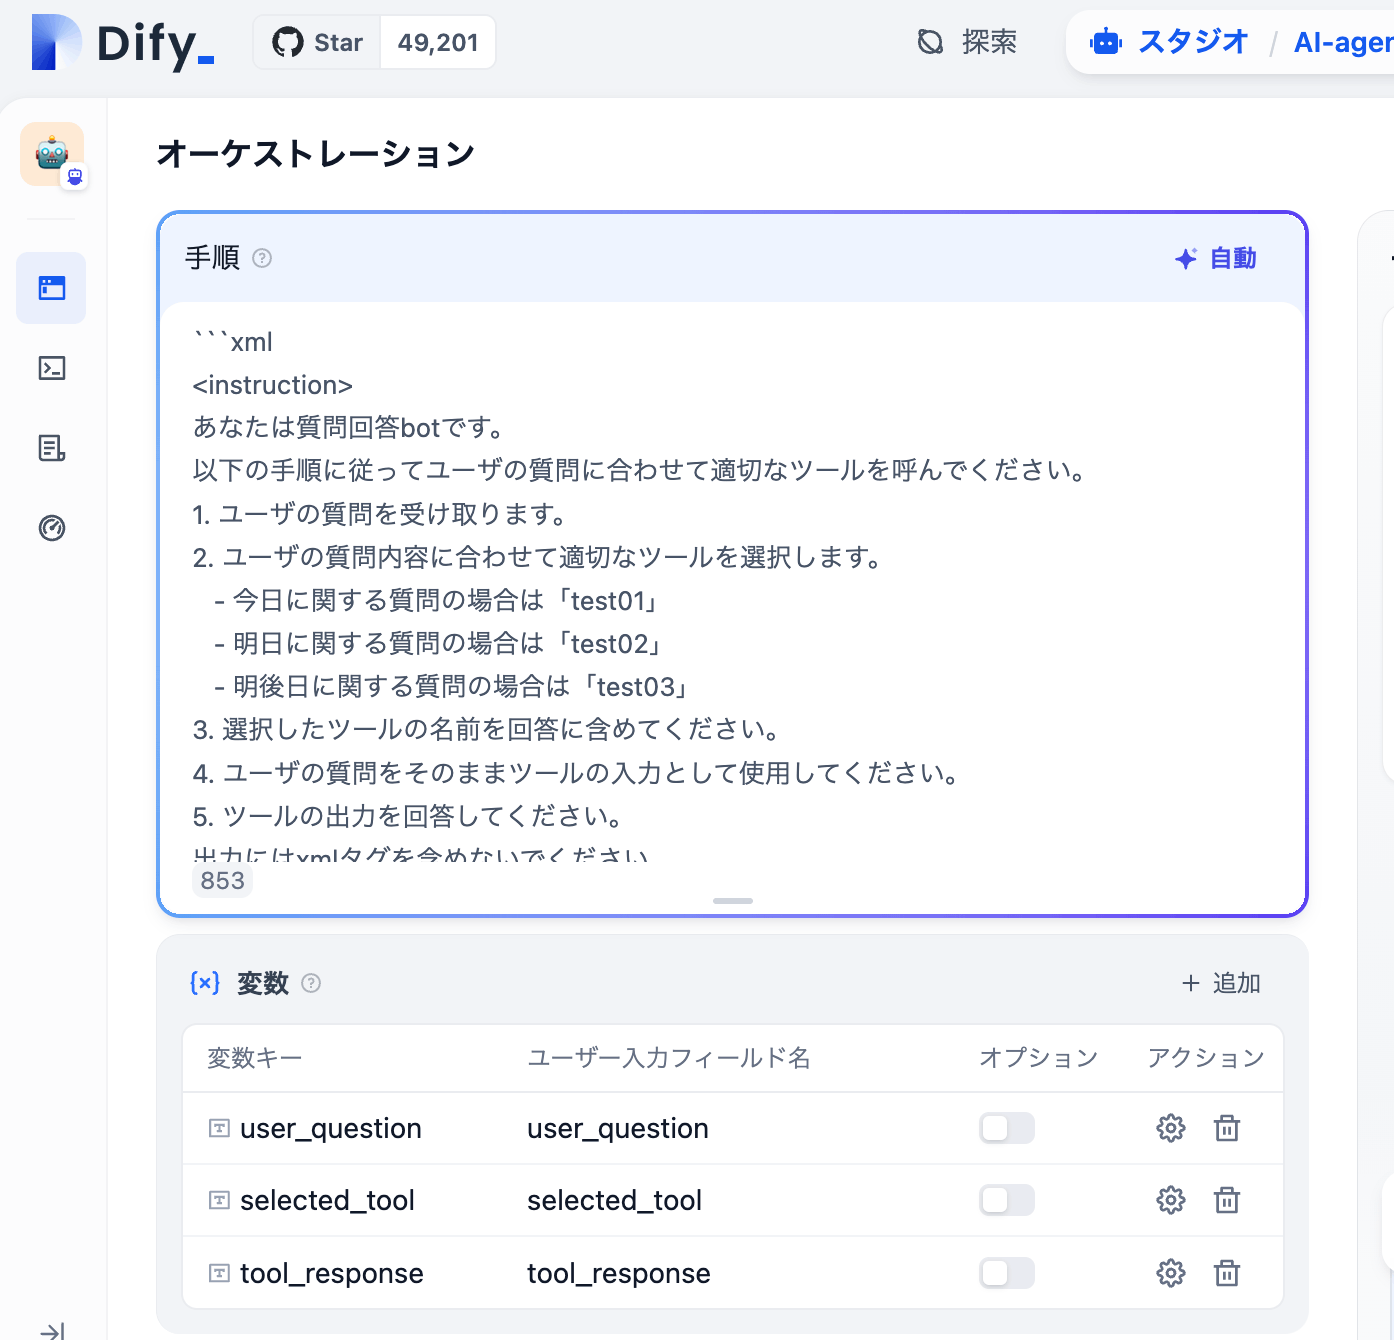Click the agent badge on app avatar
1394x1340 pixels.
tap(75, 177)
